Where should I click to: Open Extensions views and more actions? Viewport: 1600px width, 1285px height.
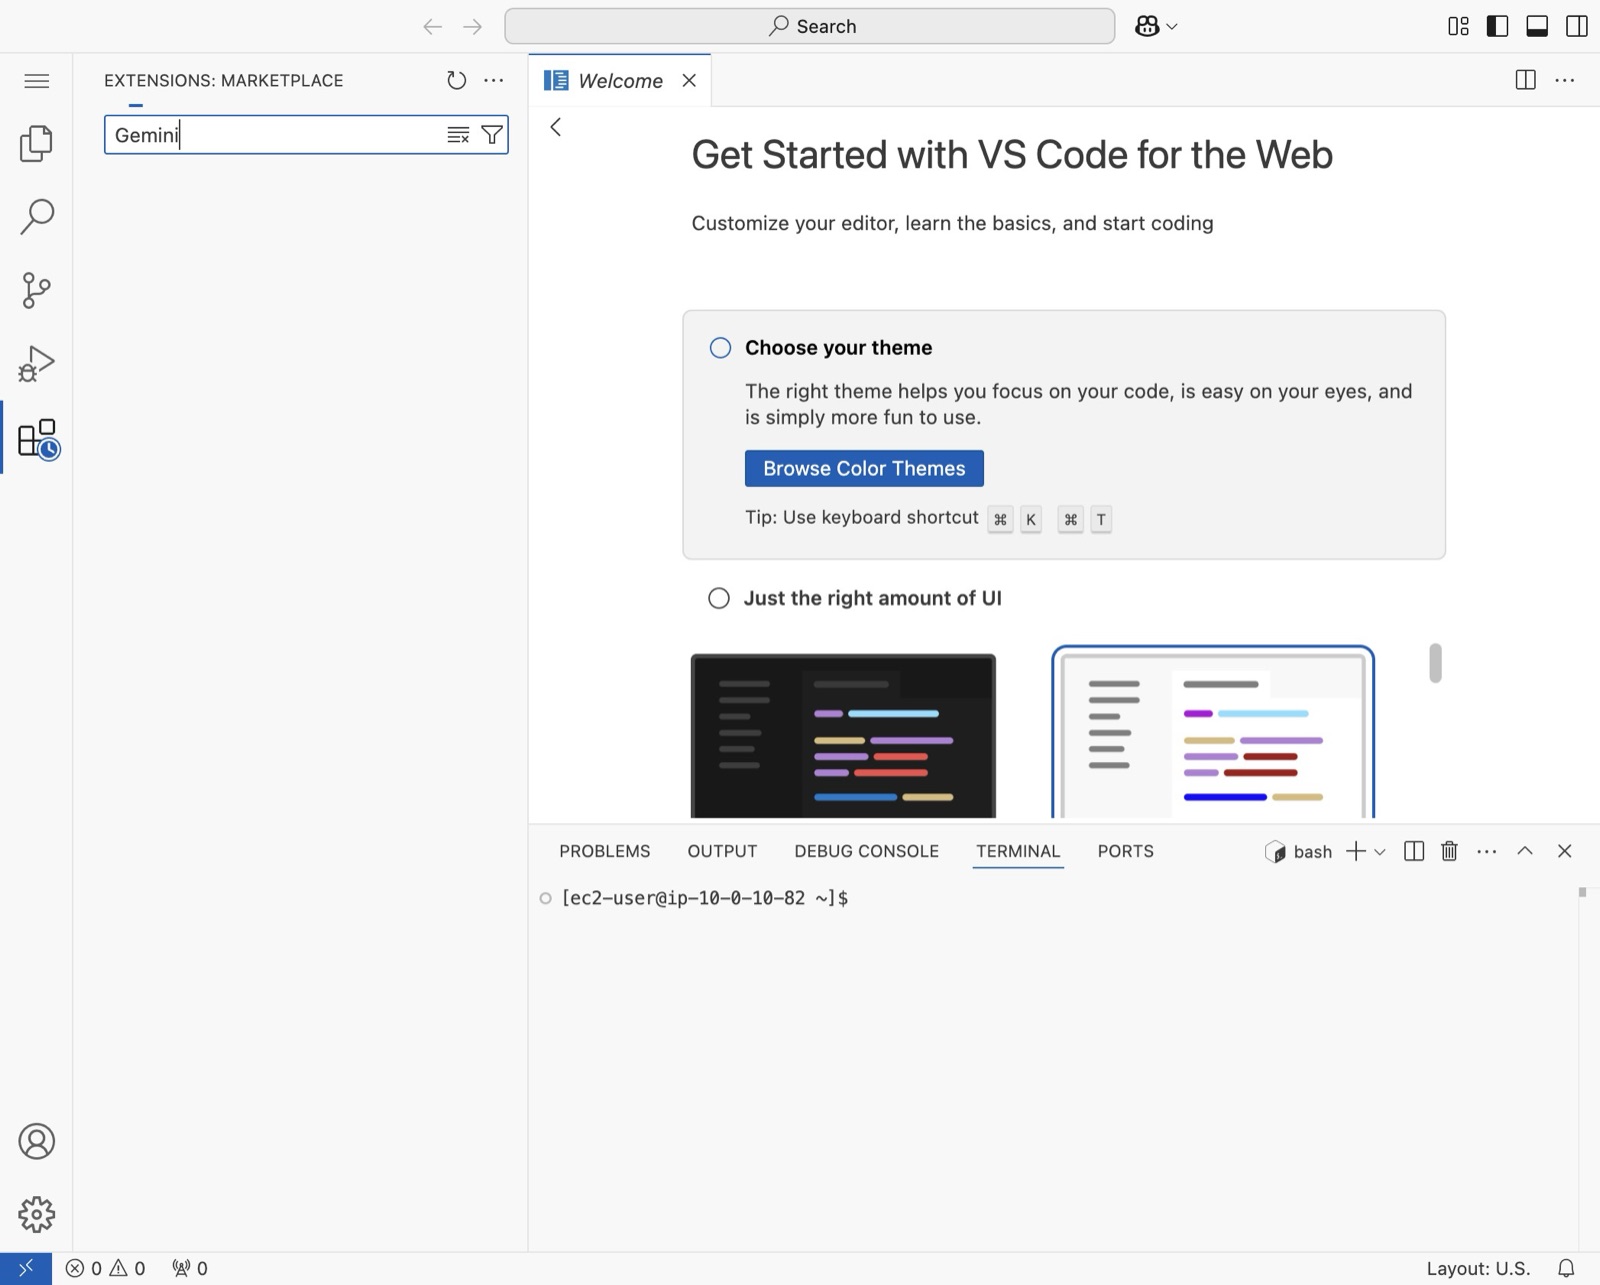click(494, 80)
